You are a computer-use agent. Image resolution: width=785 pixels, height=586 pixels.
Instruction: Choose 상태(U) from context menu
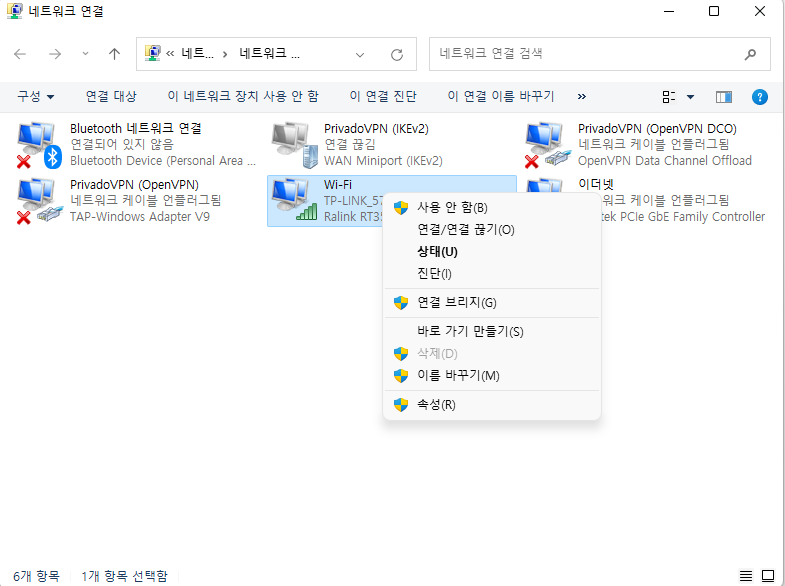[x=492, y=251]
